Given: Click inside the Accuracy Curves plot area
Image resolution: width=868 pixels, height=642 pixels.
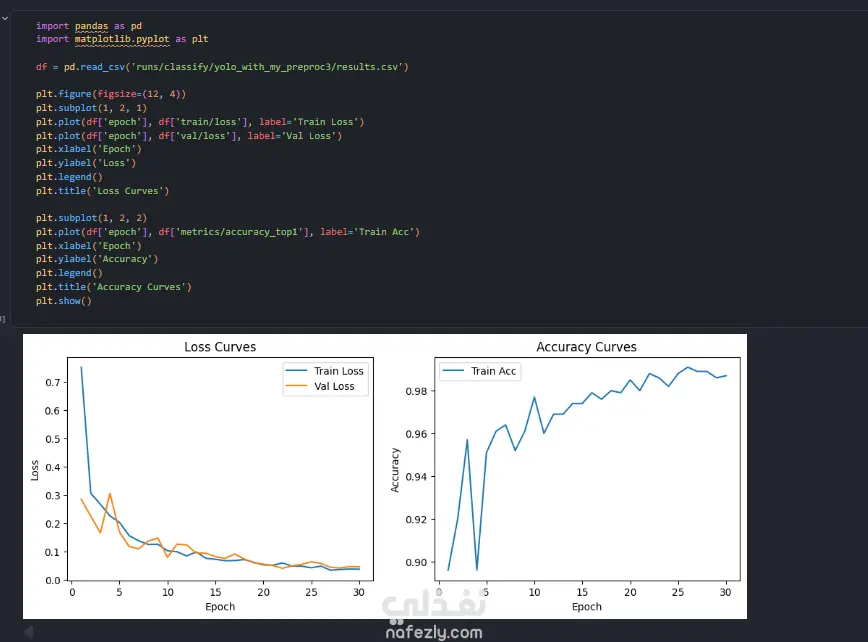Looking at the screenshot, I should [x=587, y=469].
